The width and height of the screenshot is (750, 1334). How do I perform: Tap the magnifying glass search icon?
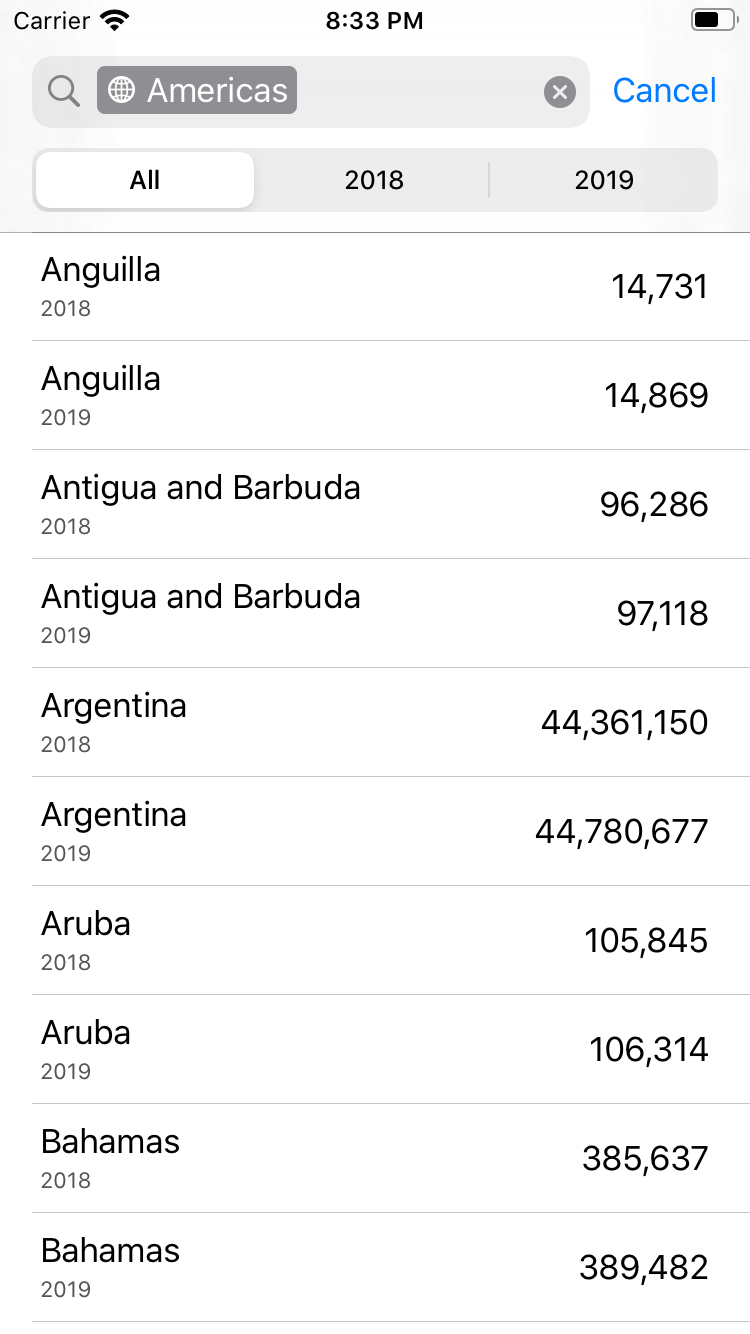(64, 91)
